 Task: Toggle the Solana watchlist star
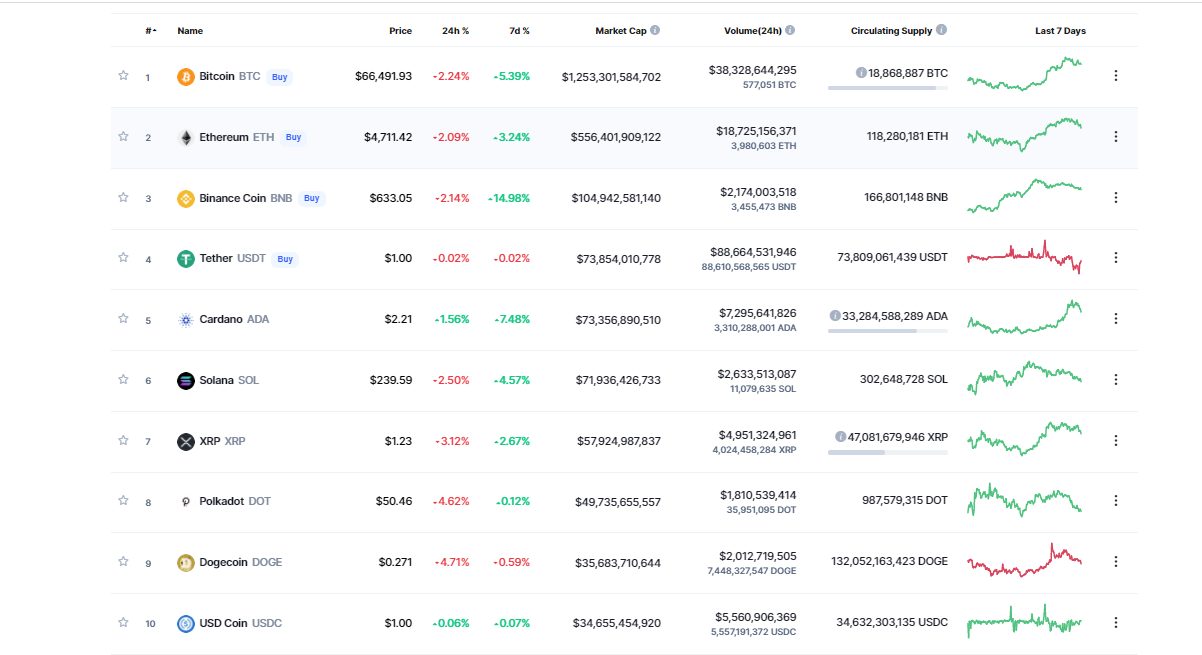coord(123,379)
